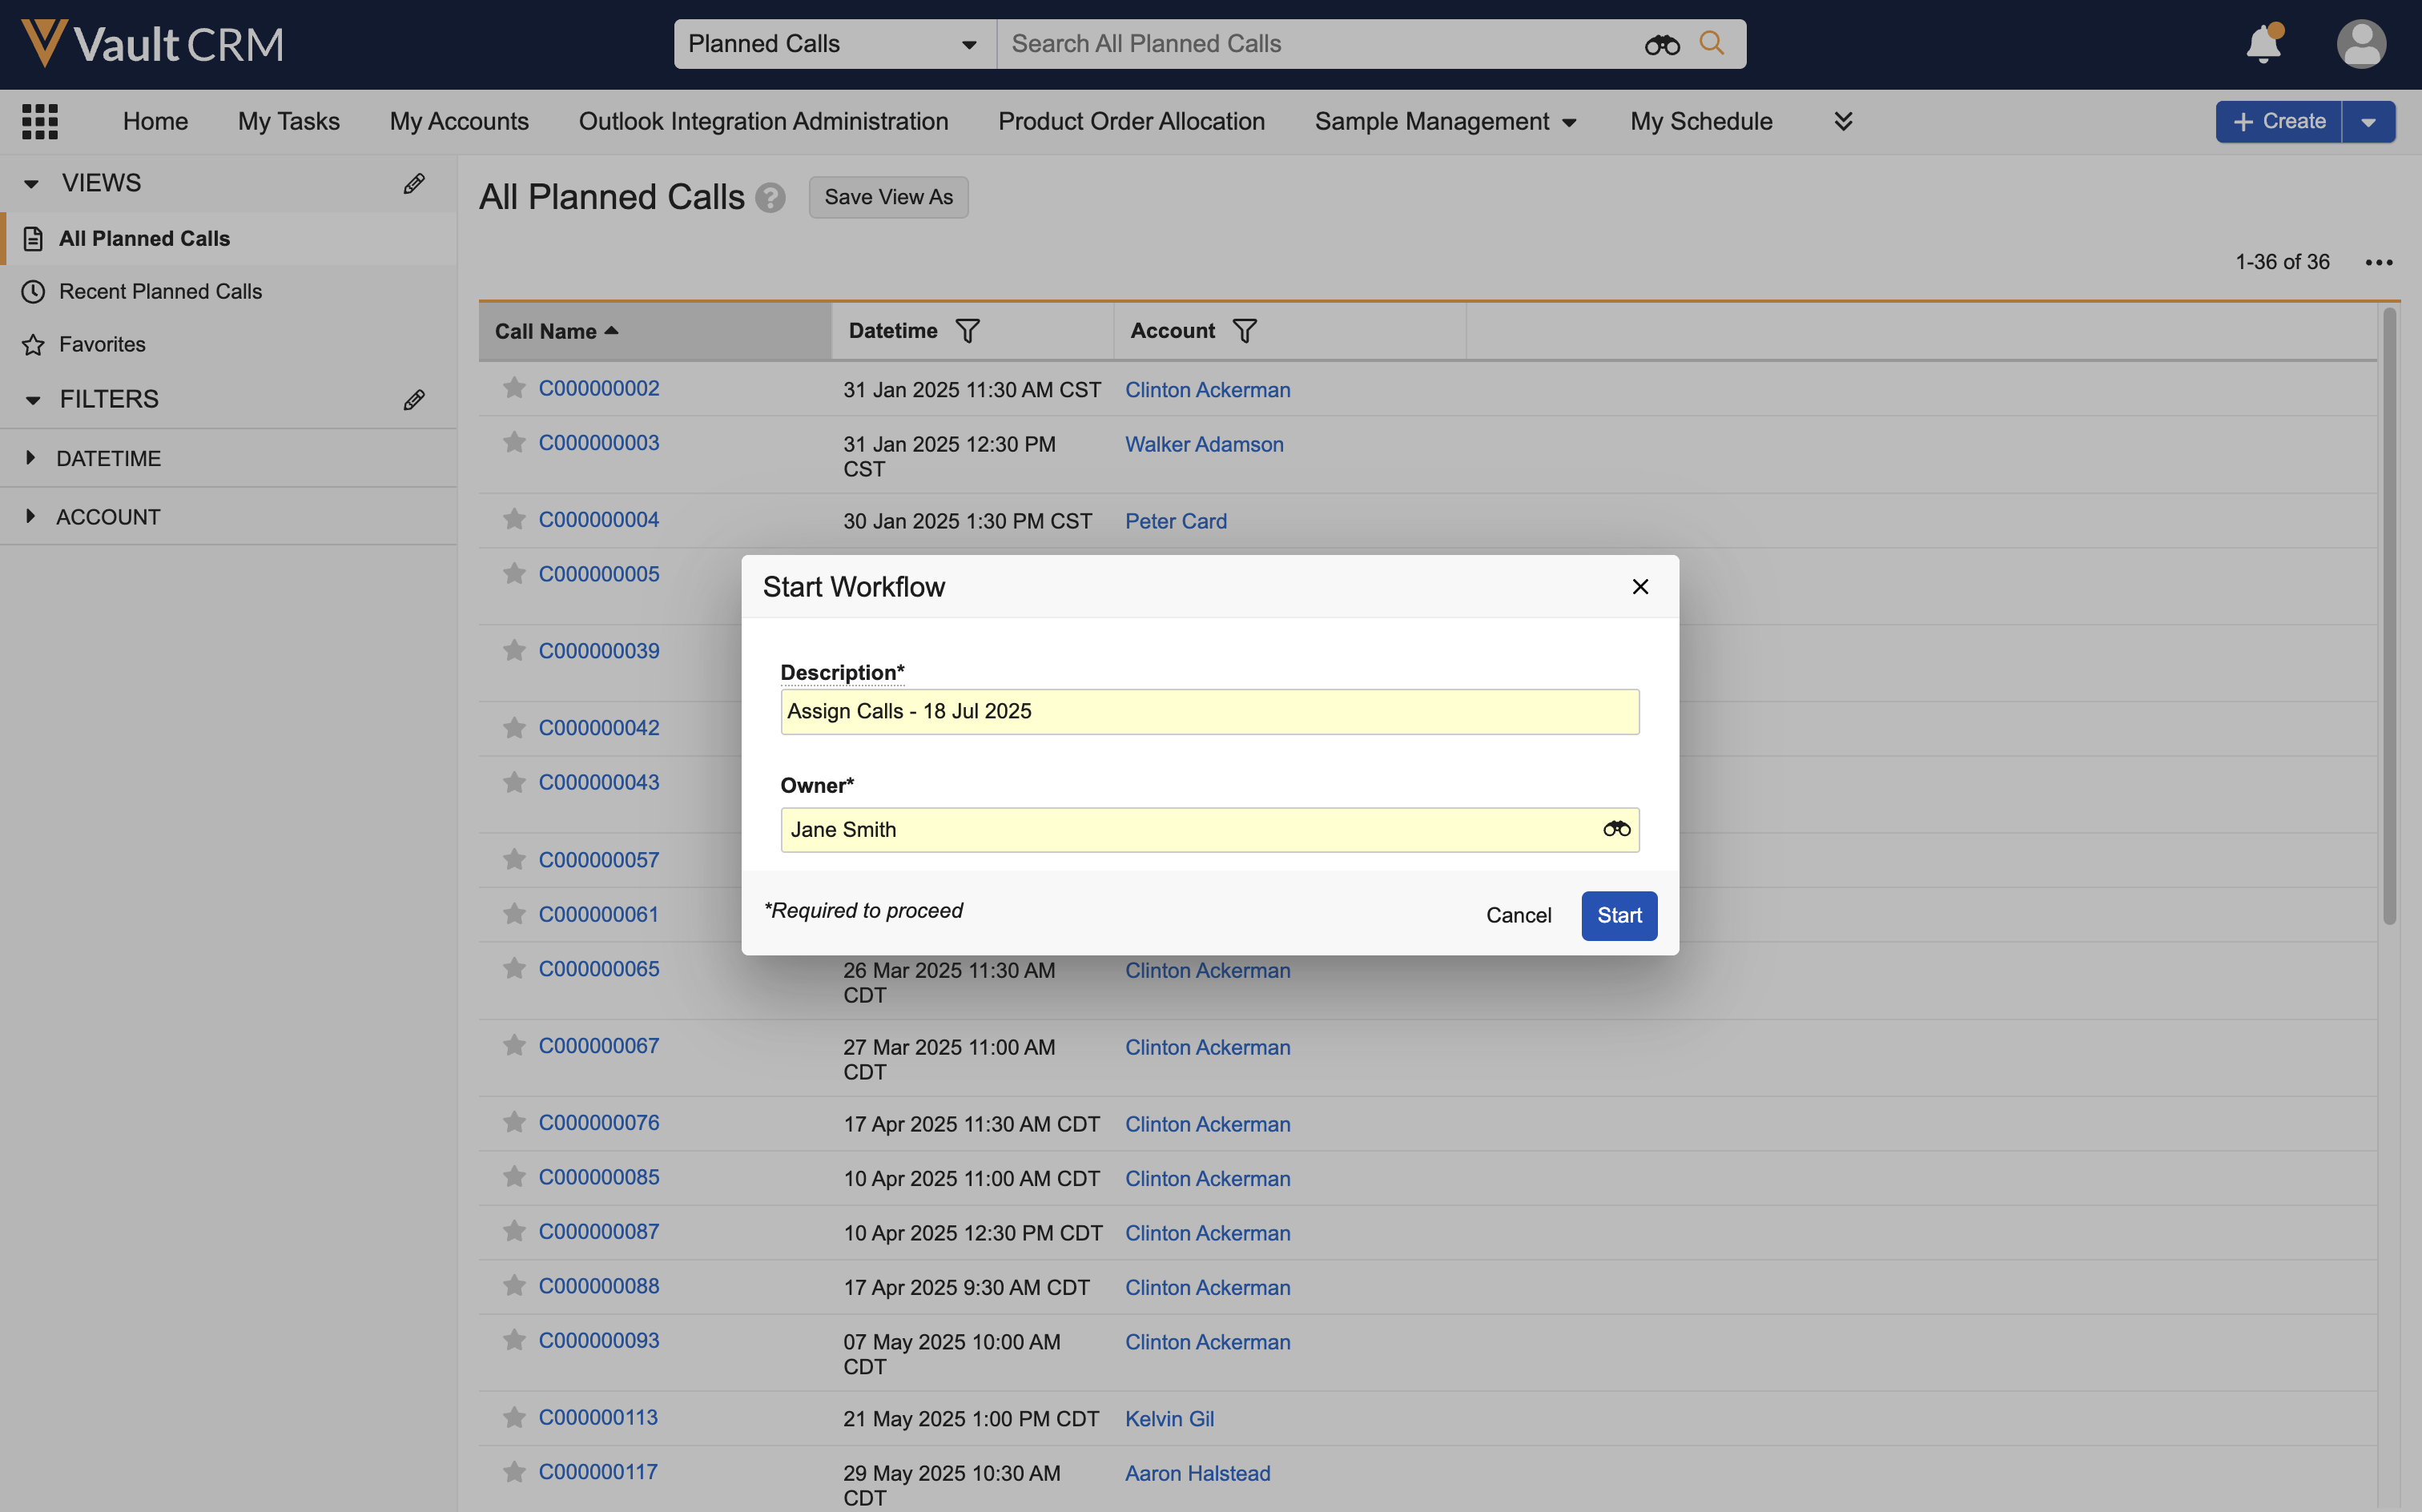
Task: Click the binoculars icon in Owner field
Action: coord(1616,829)
